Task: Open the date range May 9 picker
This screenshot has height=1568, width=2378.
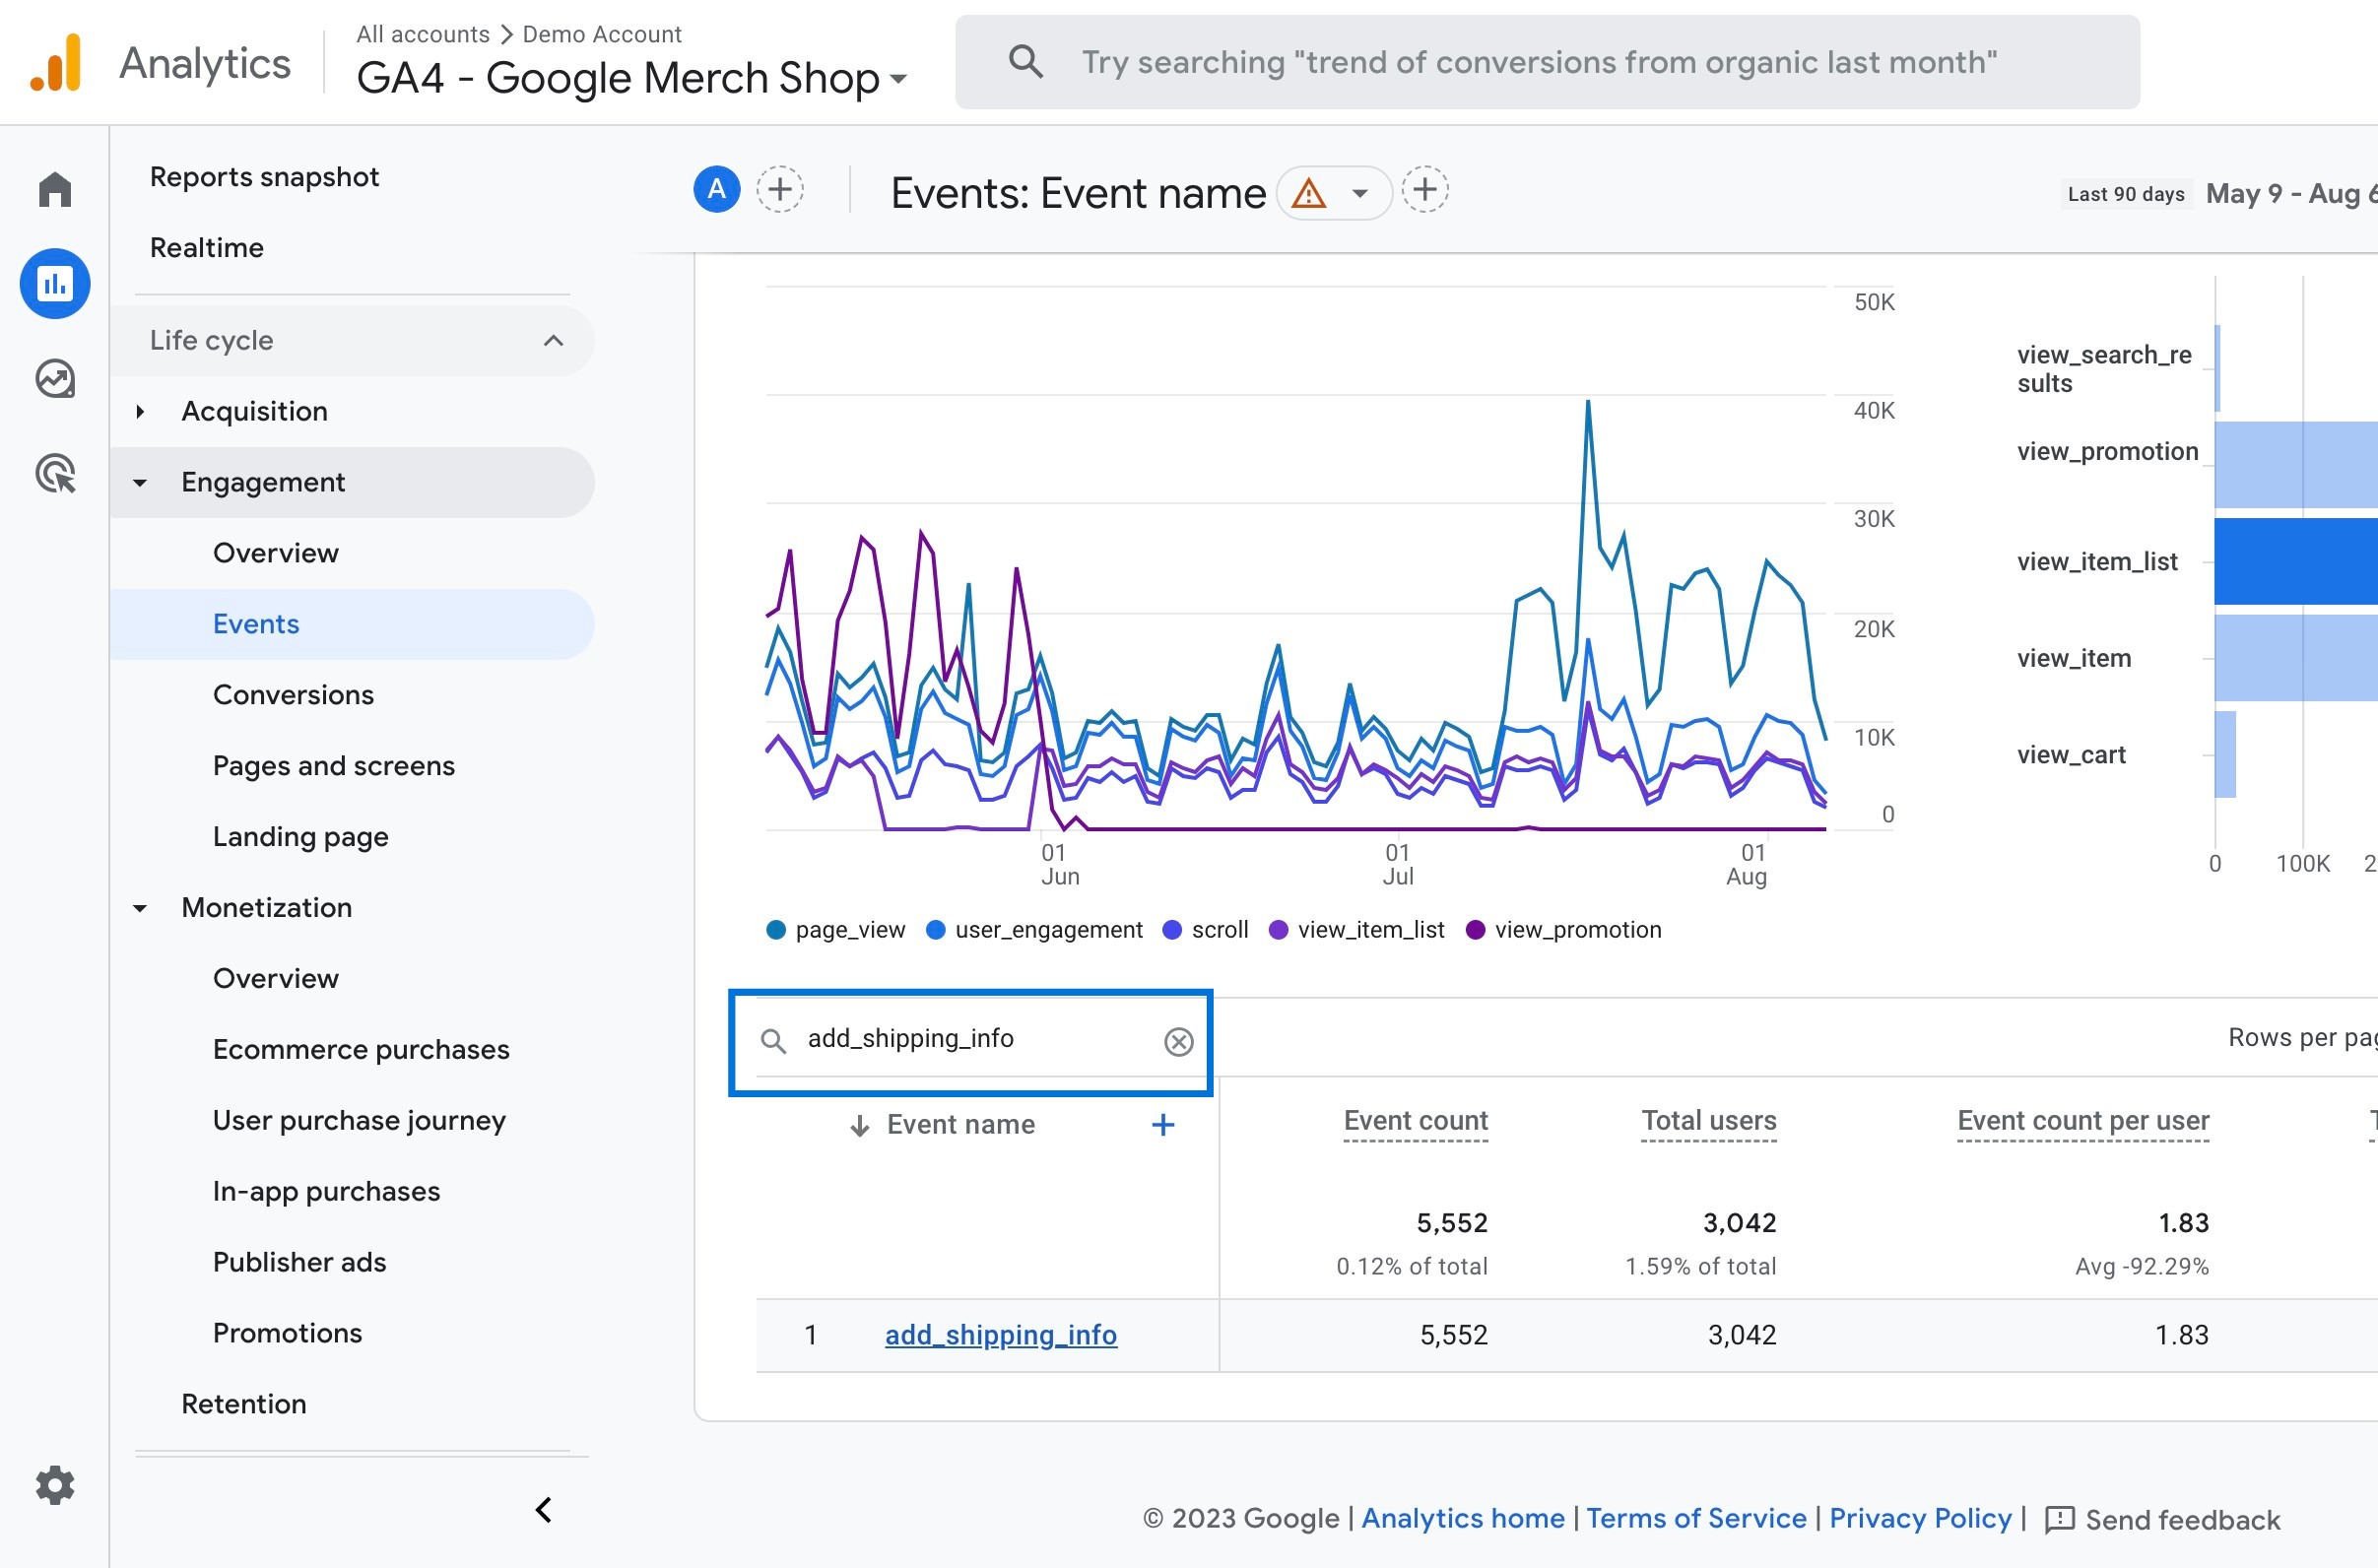Action: click(x=2291, y=193)
